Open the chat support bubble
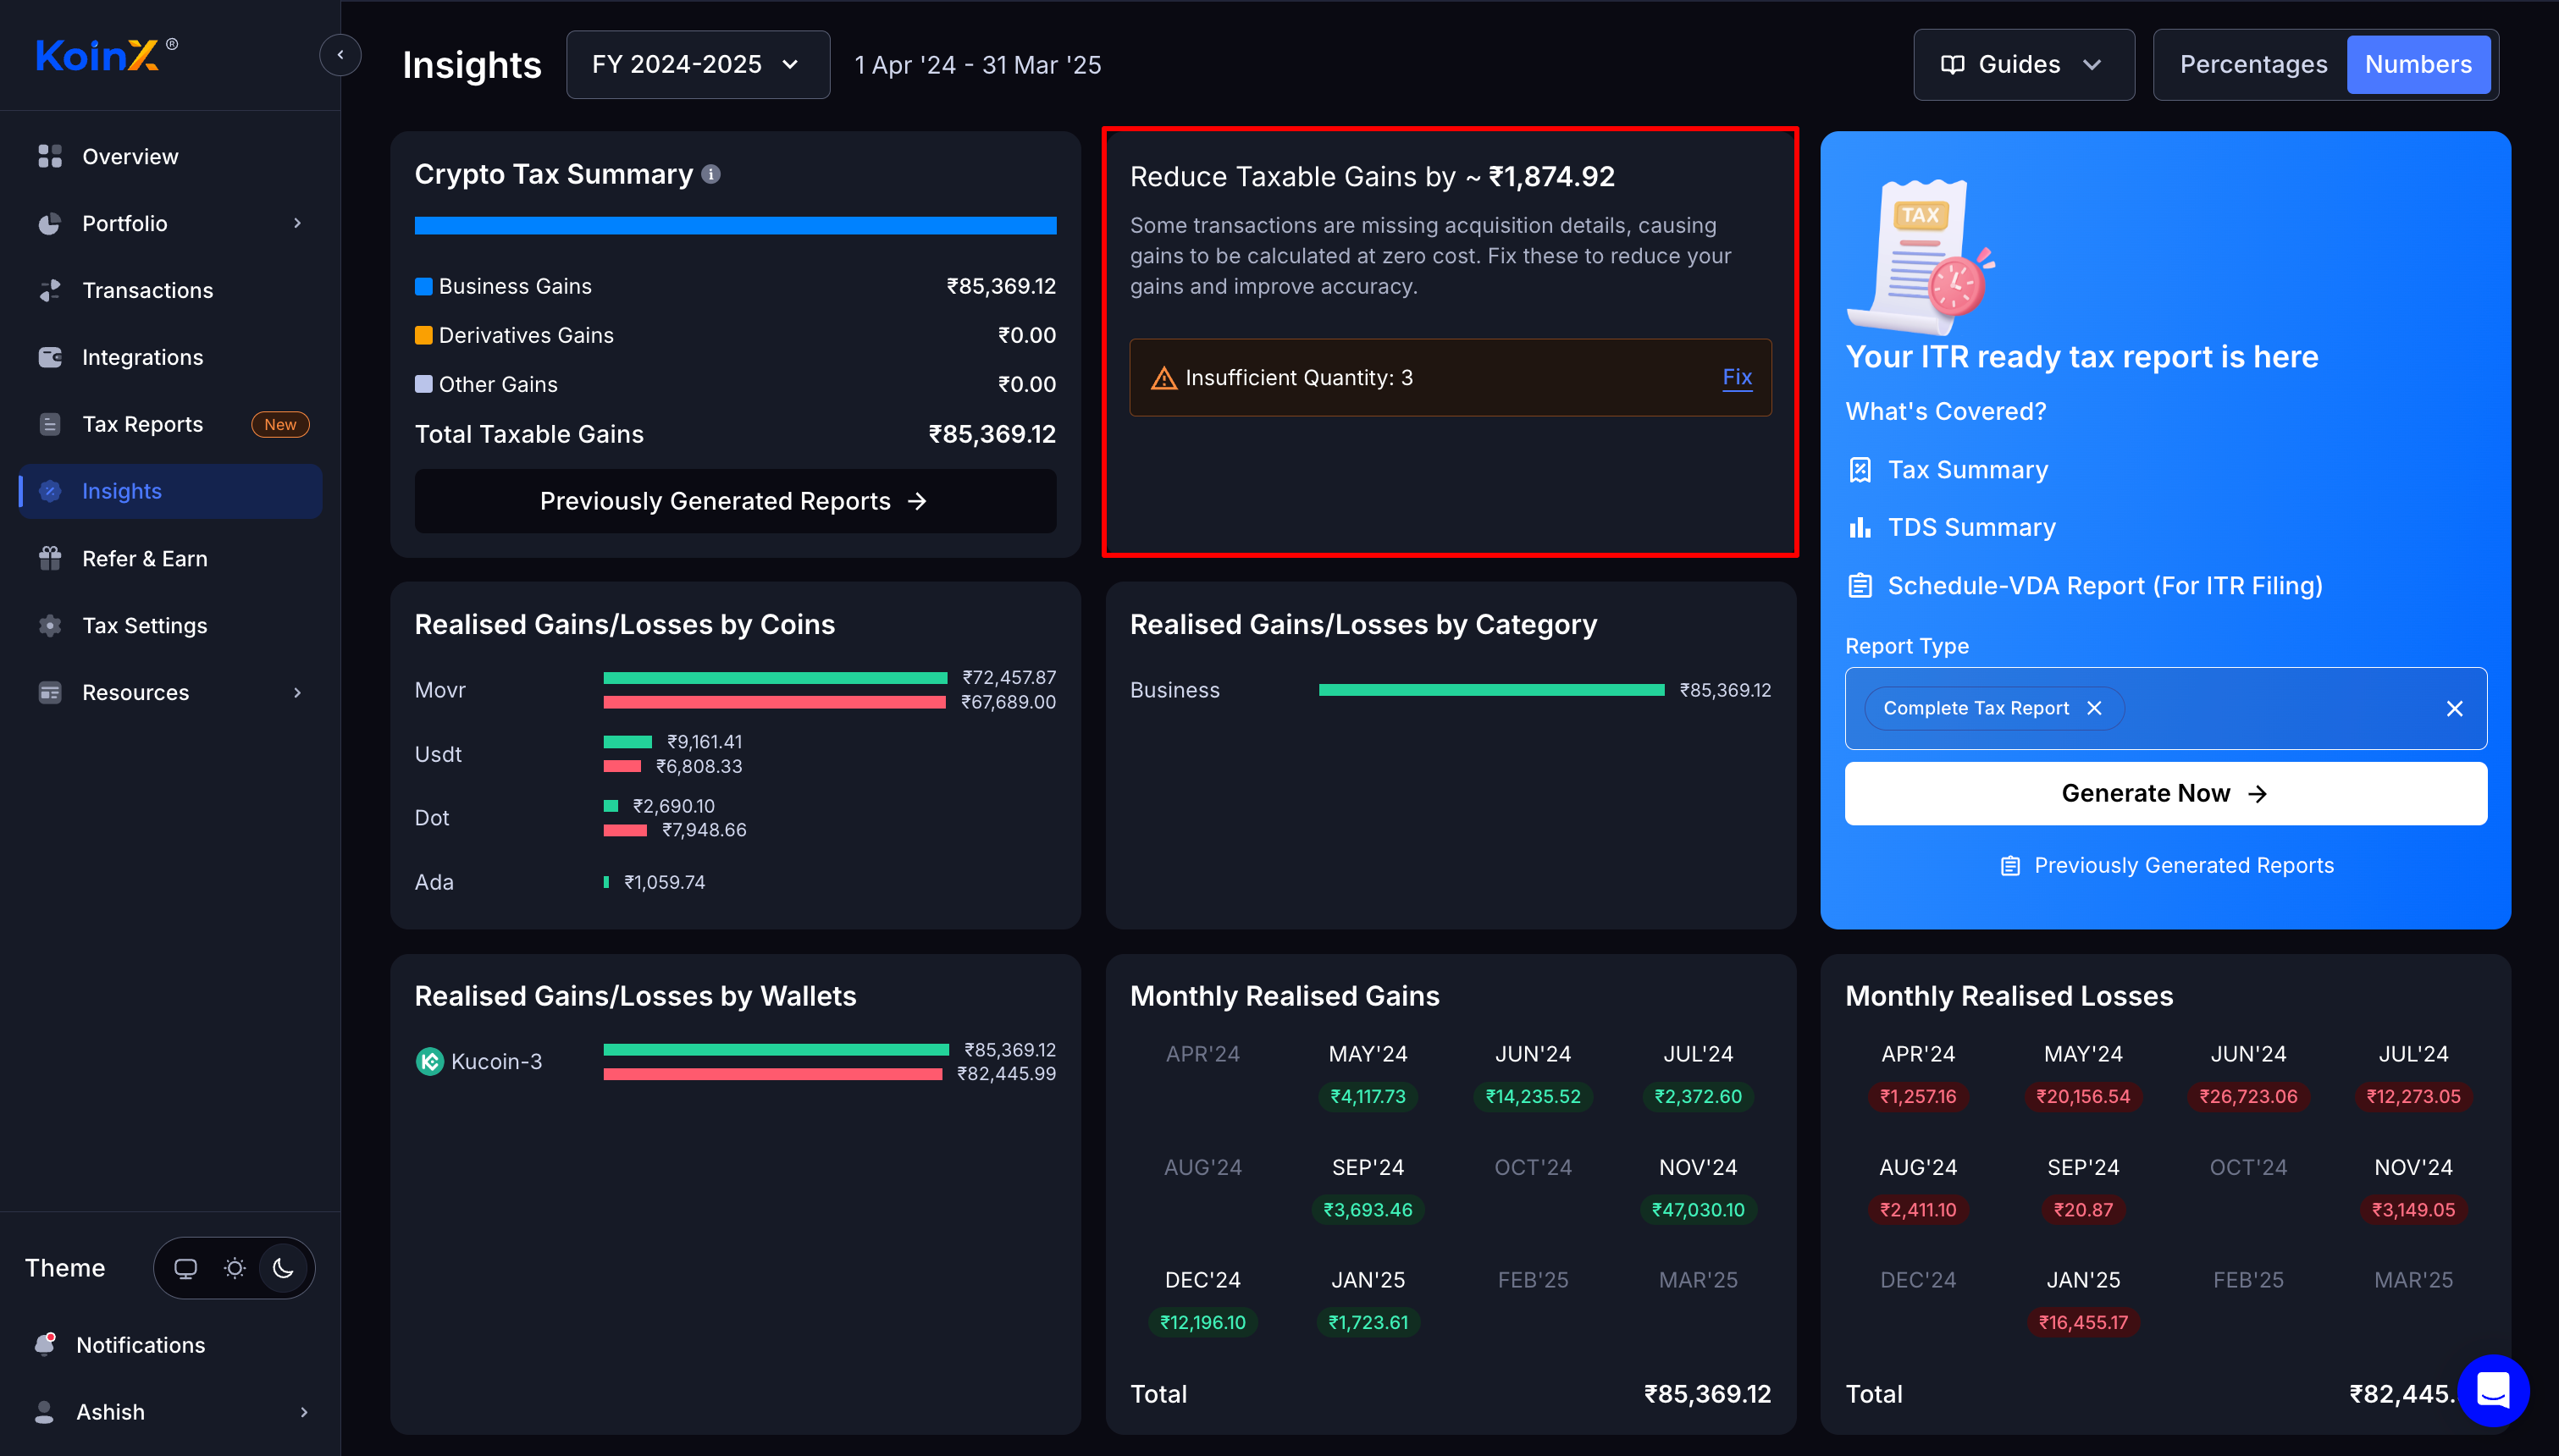This screenshot has width=2559, height=1456. pos(2493,1390)
